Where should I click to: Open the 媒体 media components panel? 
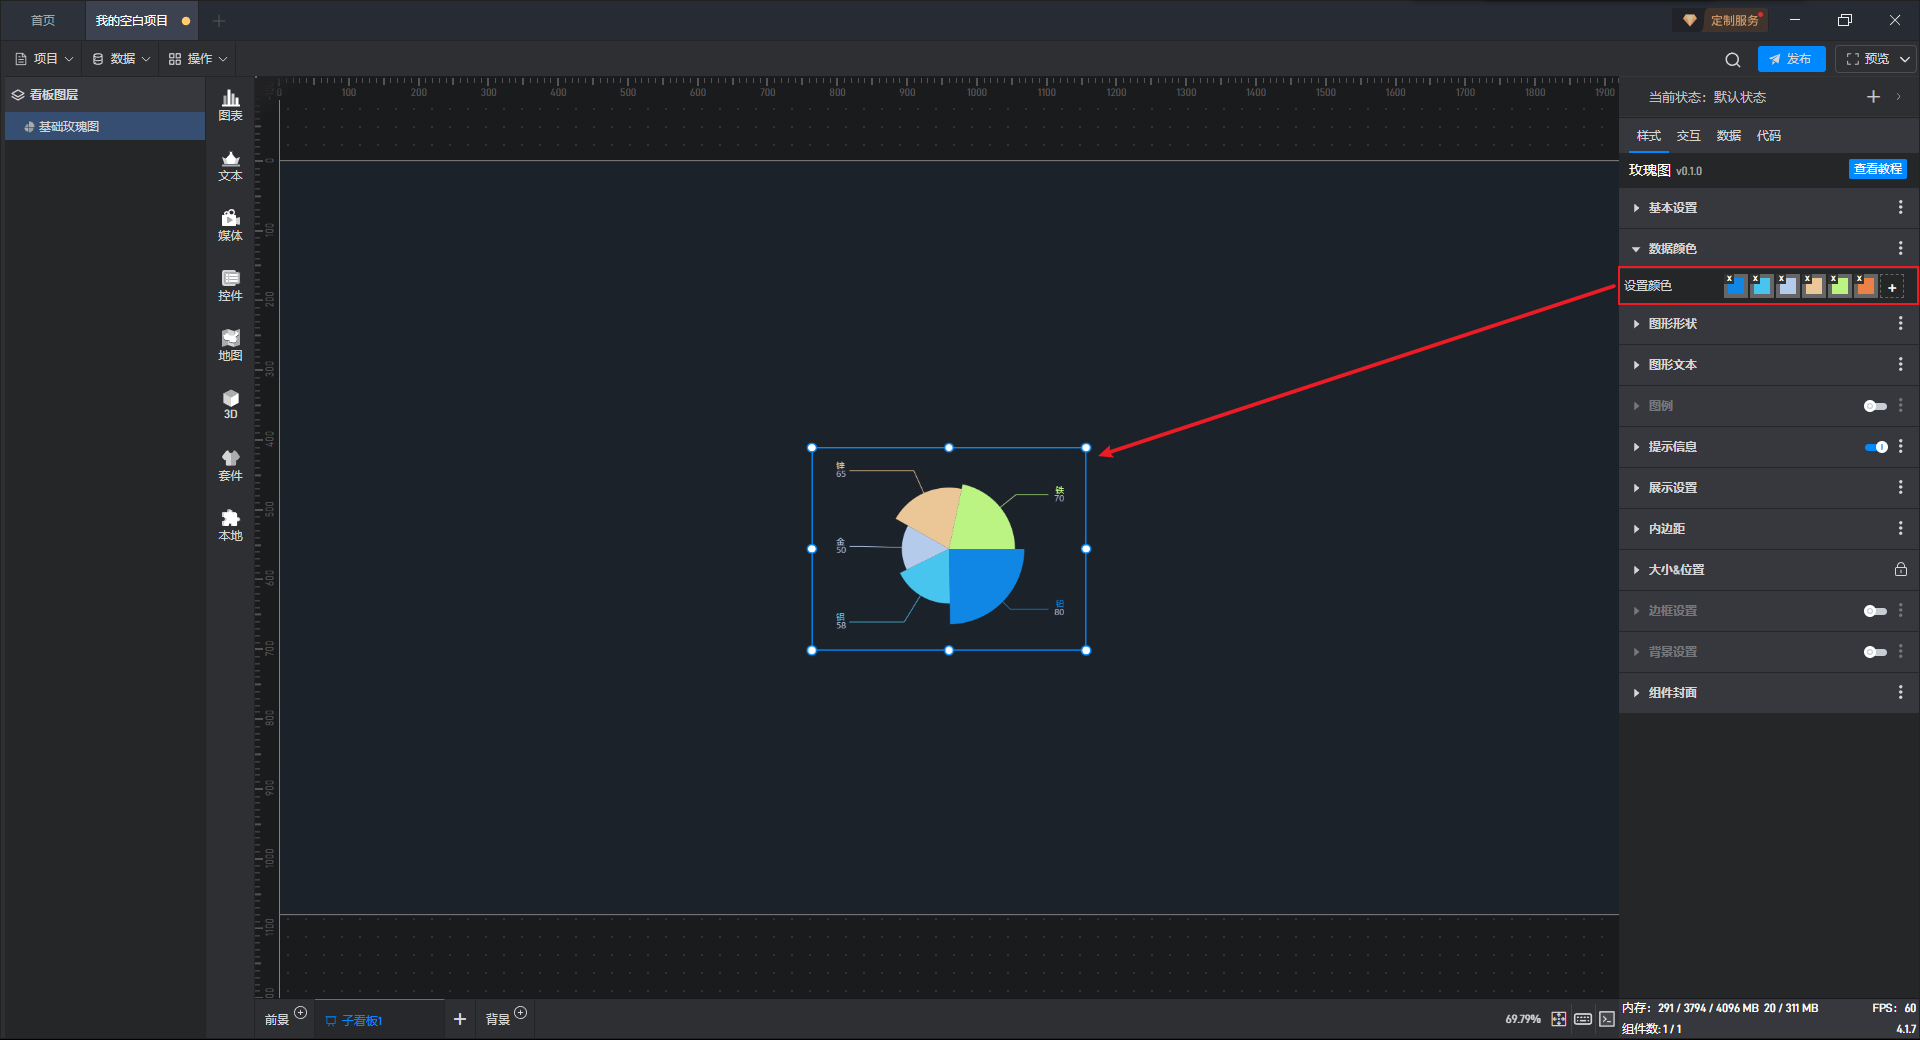coord(230,225)
